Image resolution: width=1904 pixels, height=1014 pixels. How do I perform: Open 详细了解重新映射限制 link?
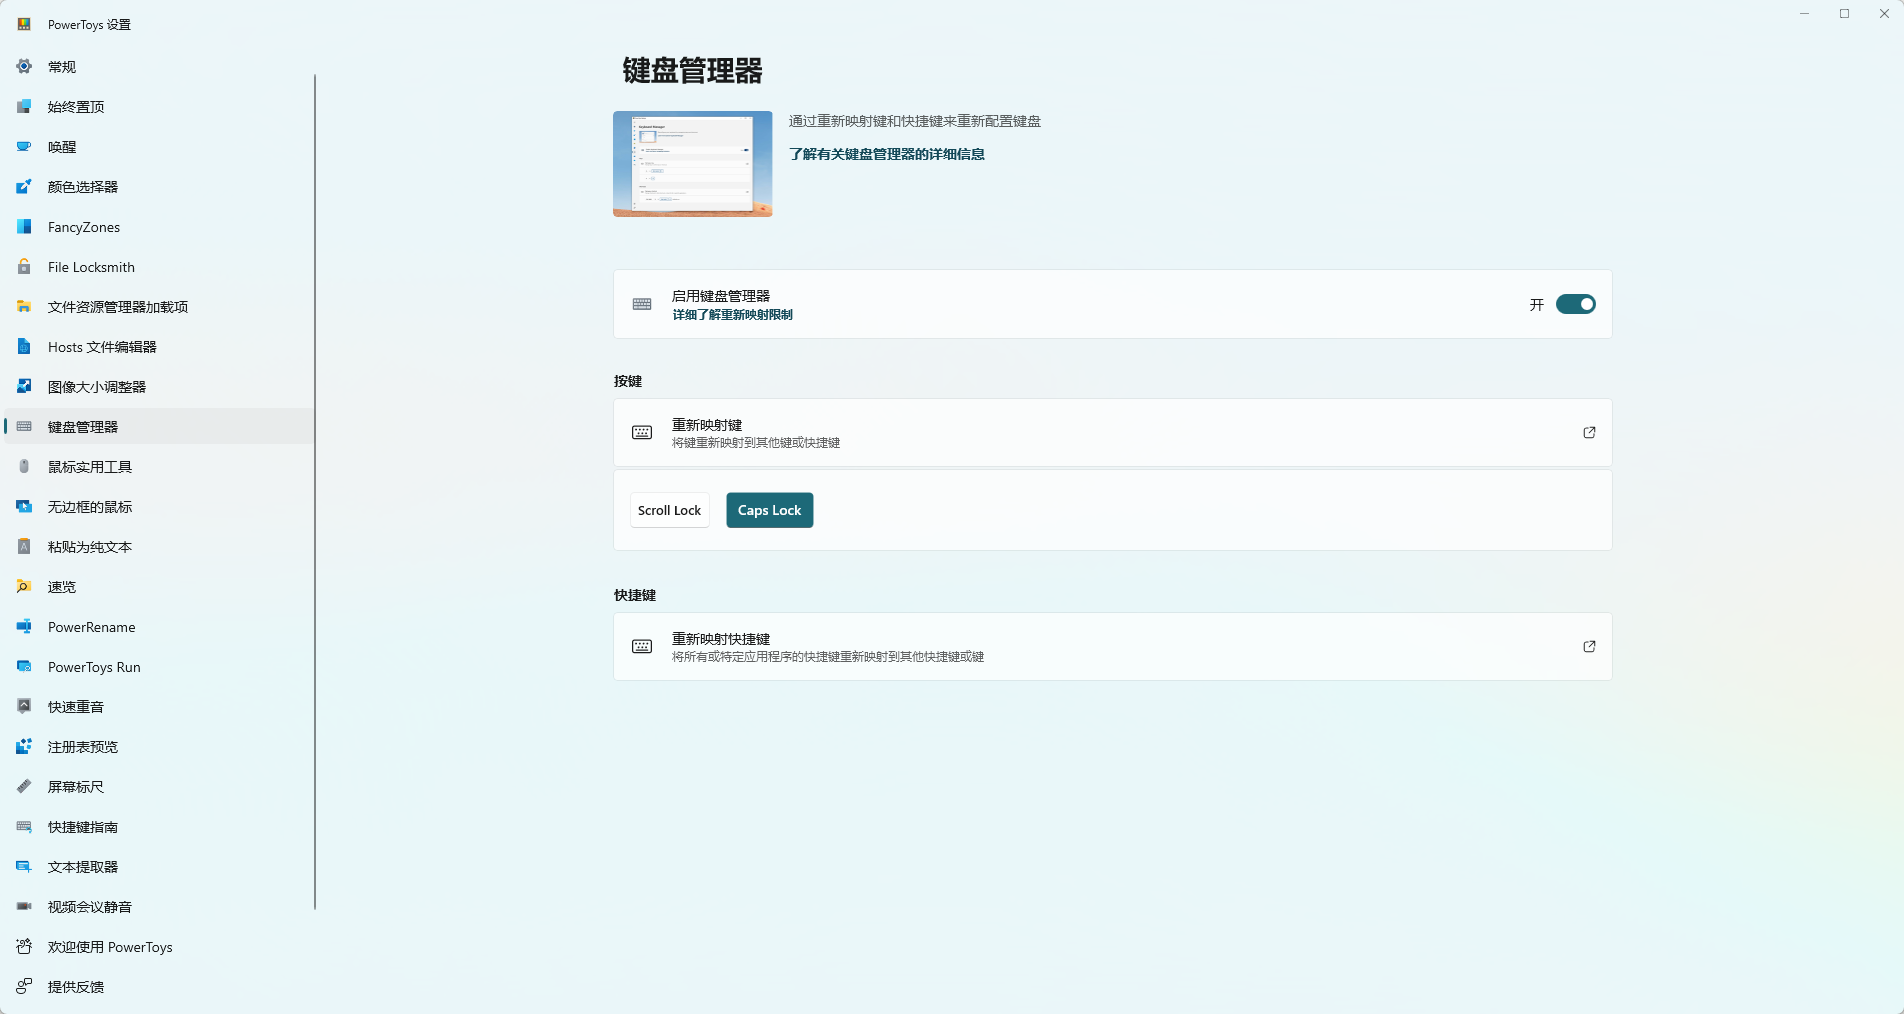click(x=732, y=315)
